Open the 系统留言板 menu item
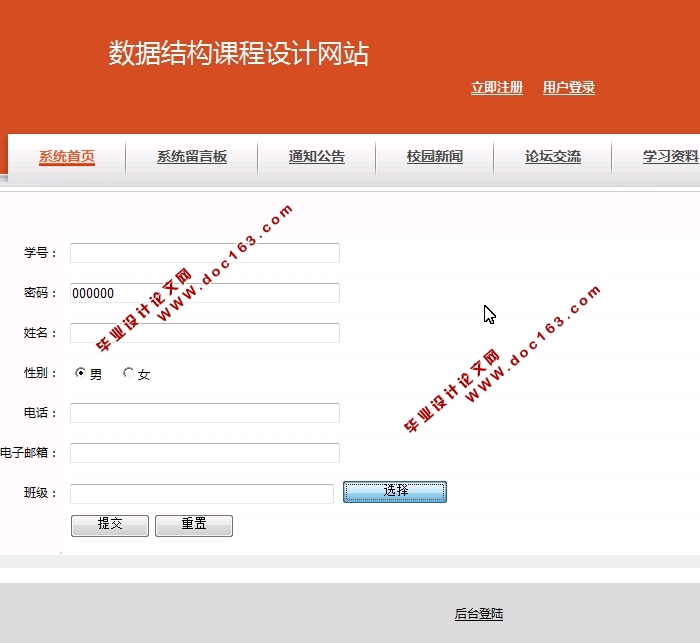 [x=192, y=157]
